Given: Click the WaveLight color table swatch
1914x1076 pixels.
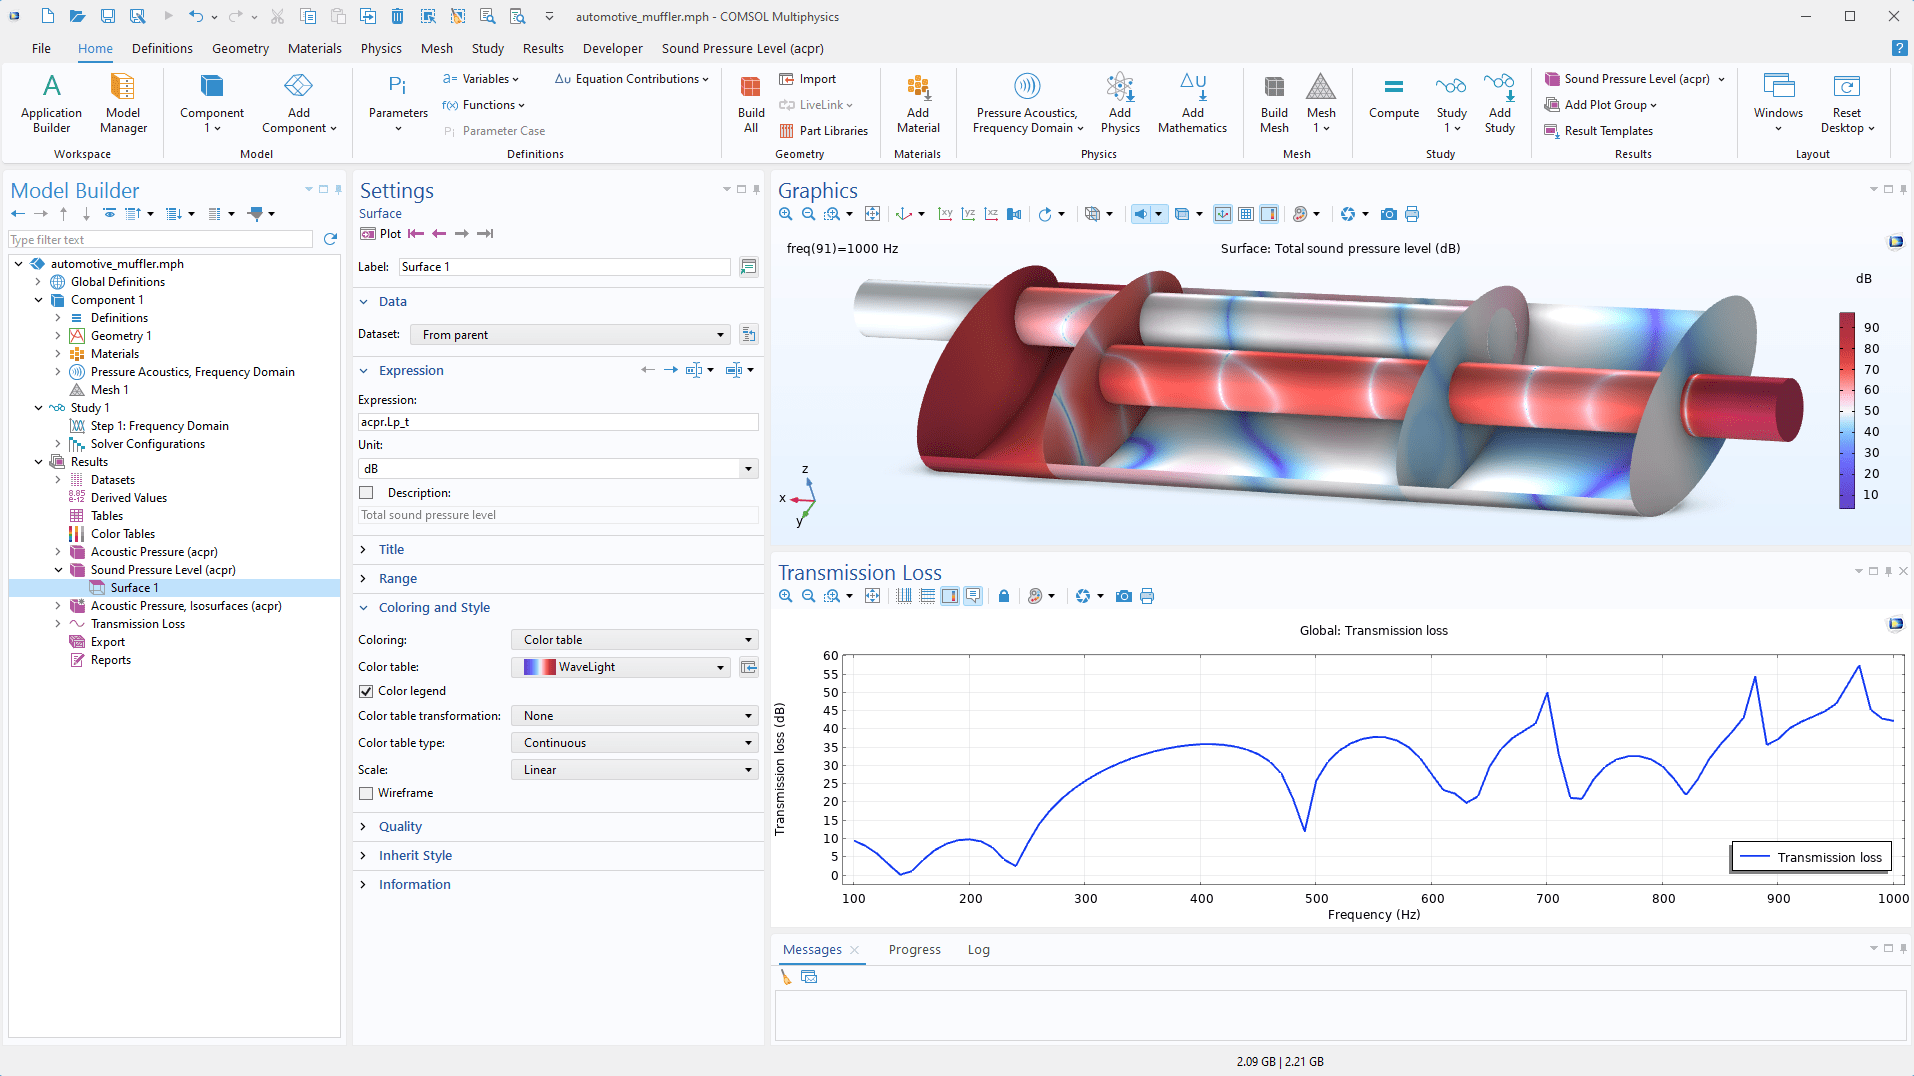Looking at the screenshot, I should point(539,667).
